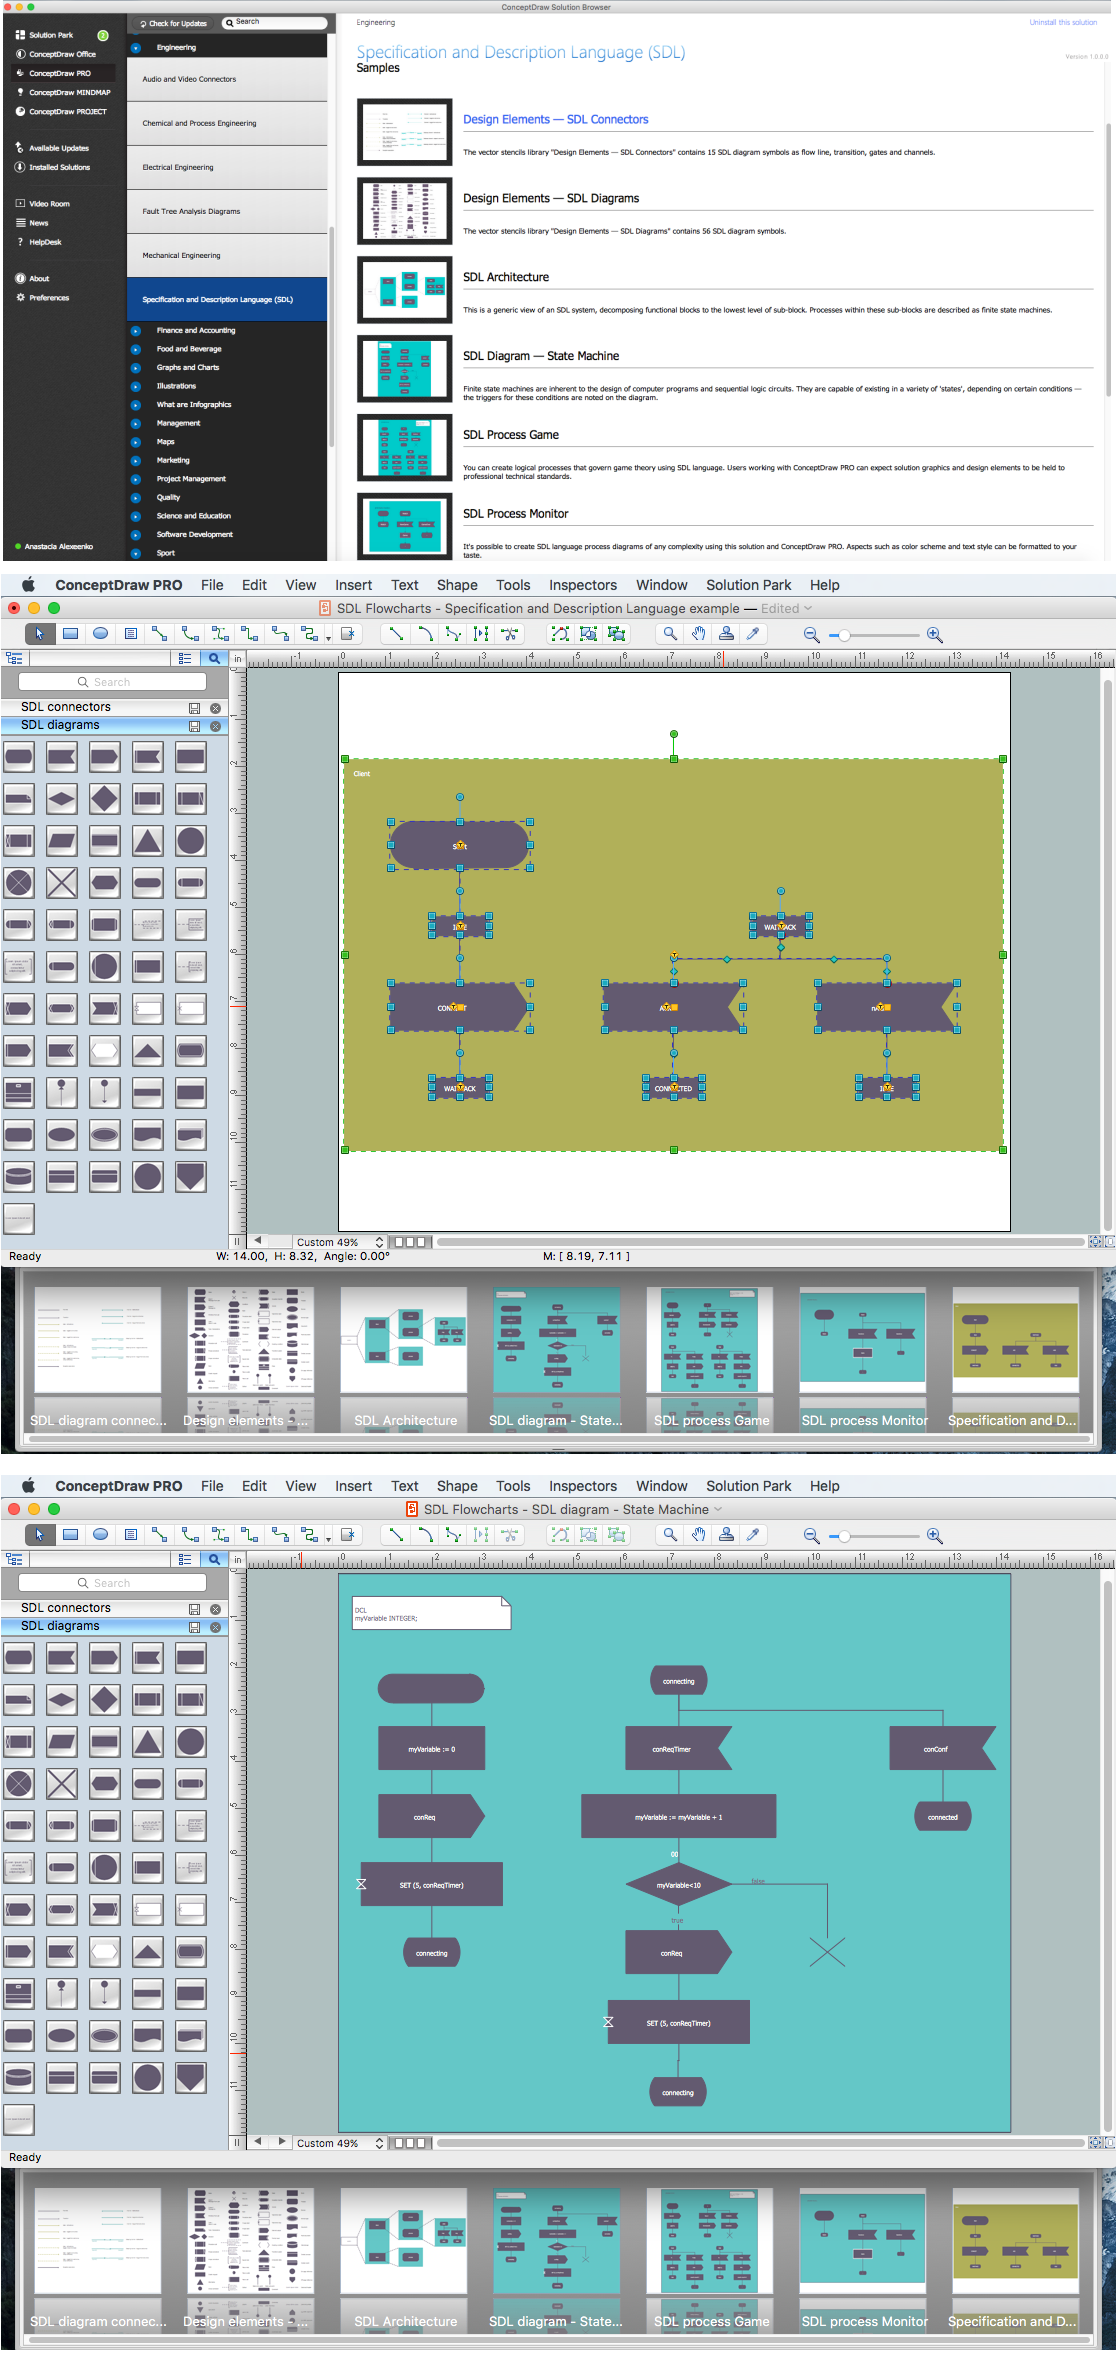Click the SDL Process Monitor sample thumbnail
Screen dimensions: 1116x2353
tap(405, 526)
